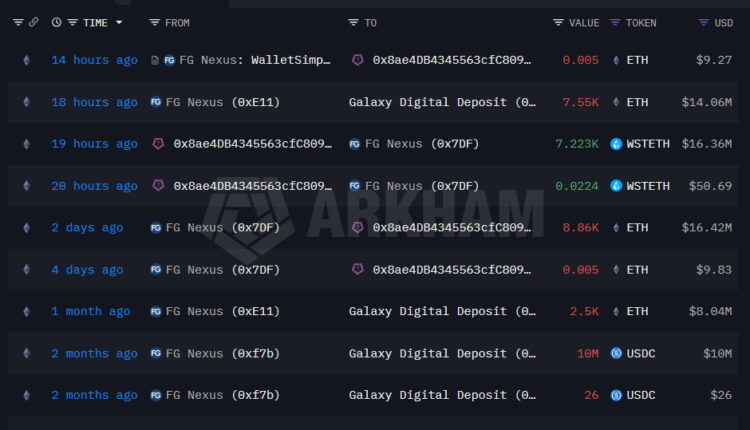Open the FROM column filter
Image resolution: width=750 pixels, height=430 pixels.
pos(154,22)
